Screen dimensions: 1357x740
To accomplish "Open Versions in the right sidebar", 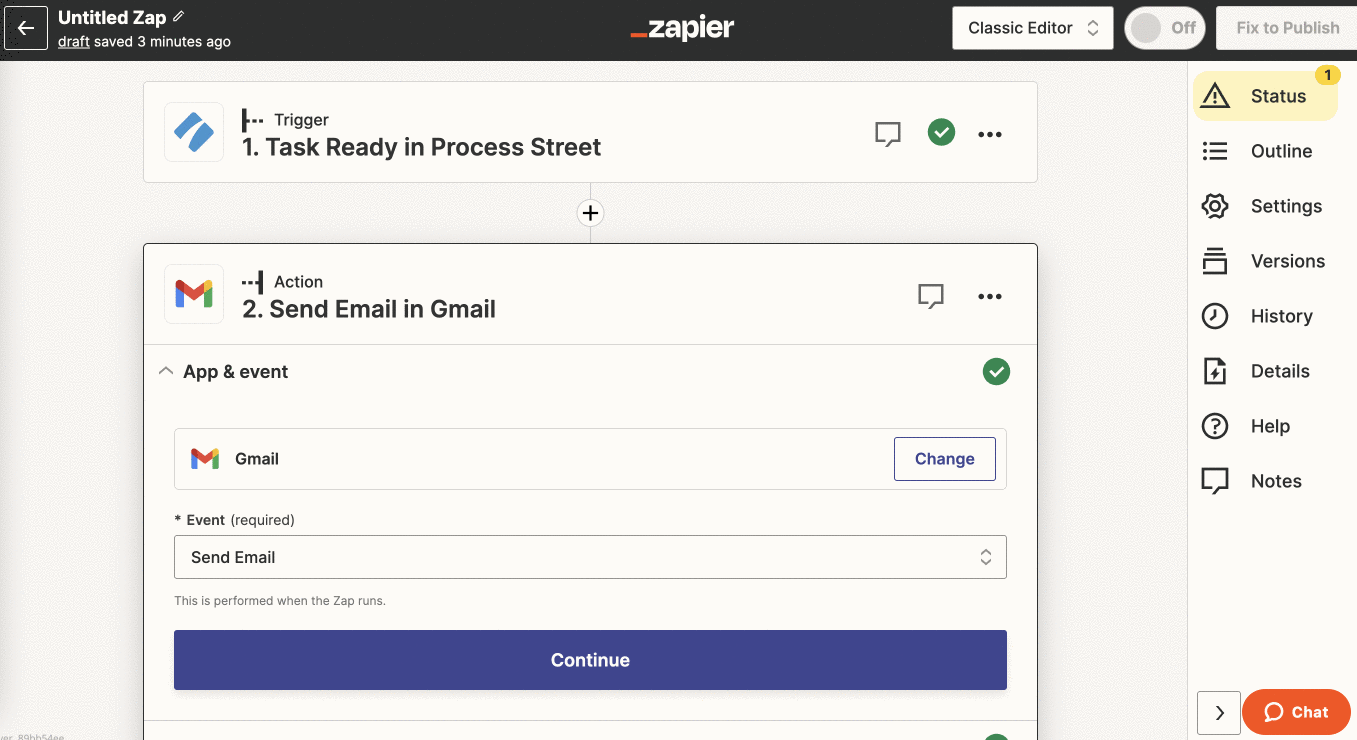I will [1286, 261].
